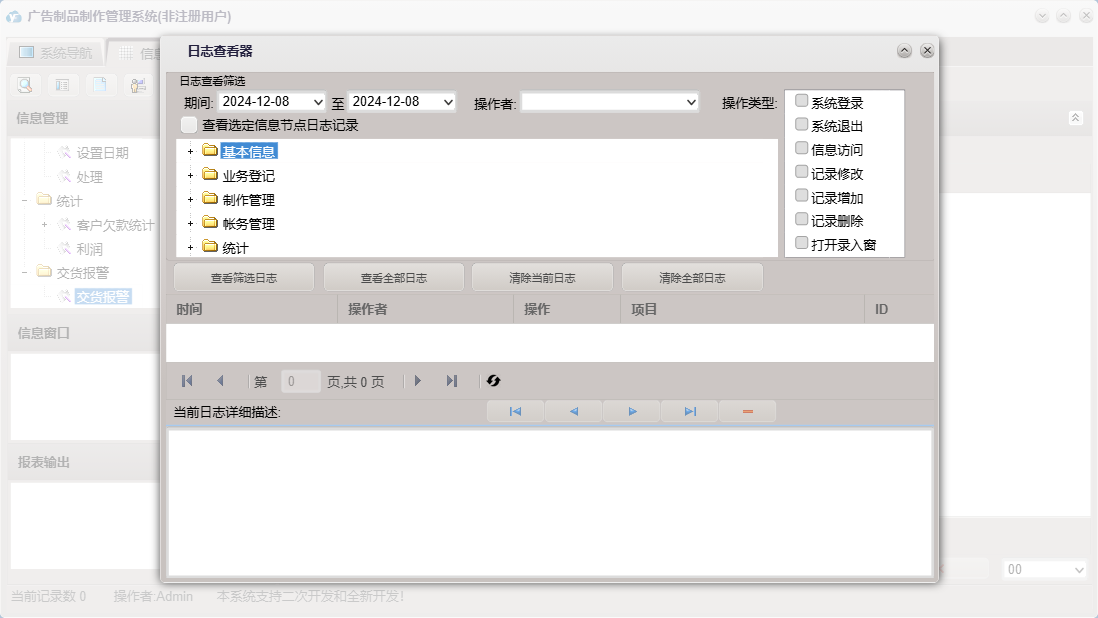This screenshot has height=618, width=1098.
Task: Click the 清除当前日志 button
Action: point(543,278)
